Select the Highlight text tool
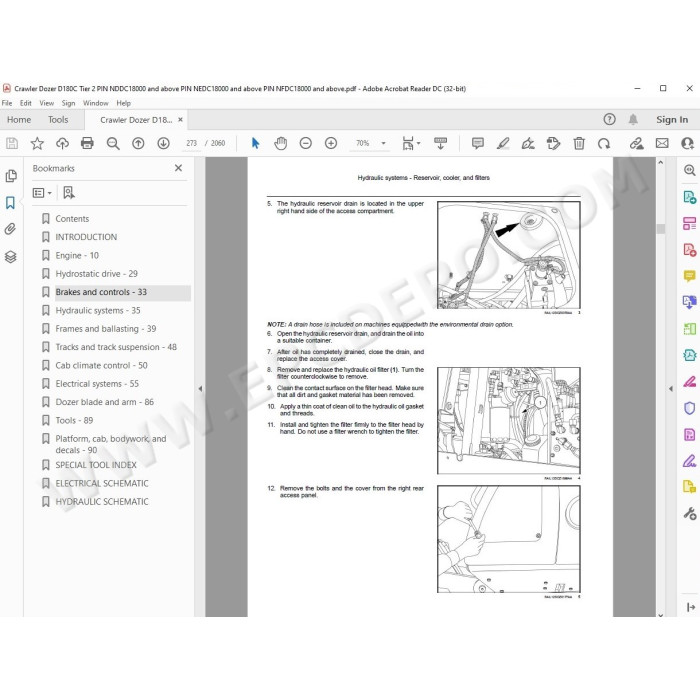The width and height of the screenshot is (700, 700). click(503, 143)
